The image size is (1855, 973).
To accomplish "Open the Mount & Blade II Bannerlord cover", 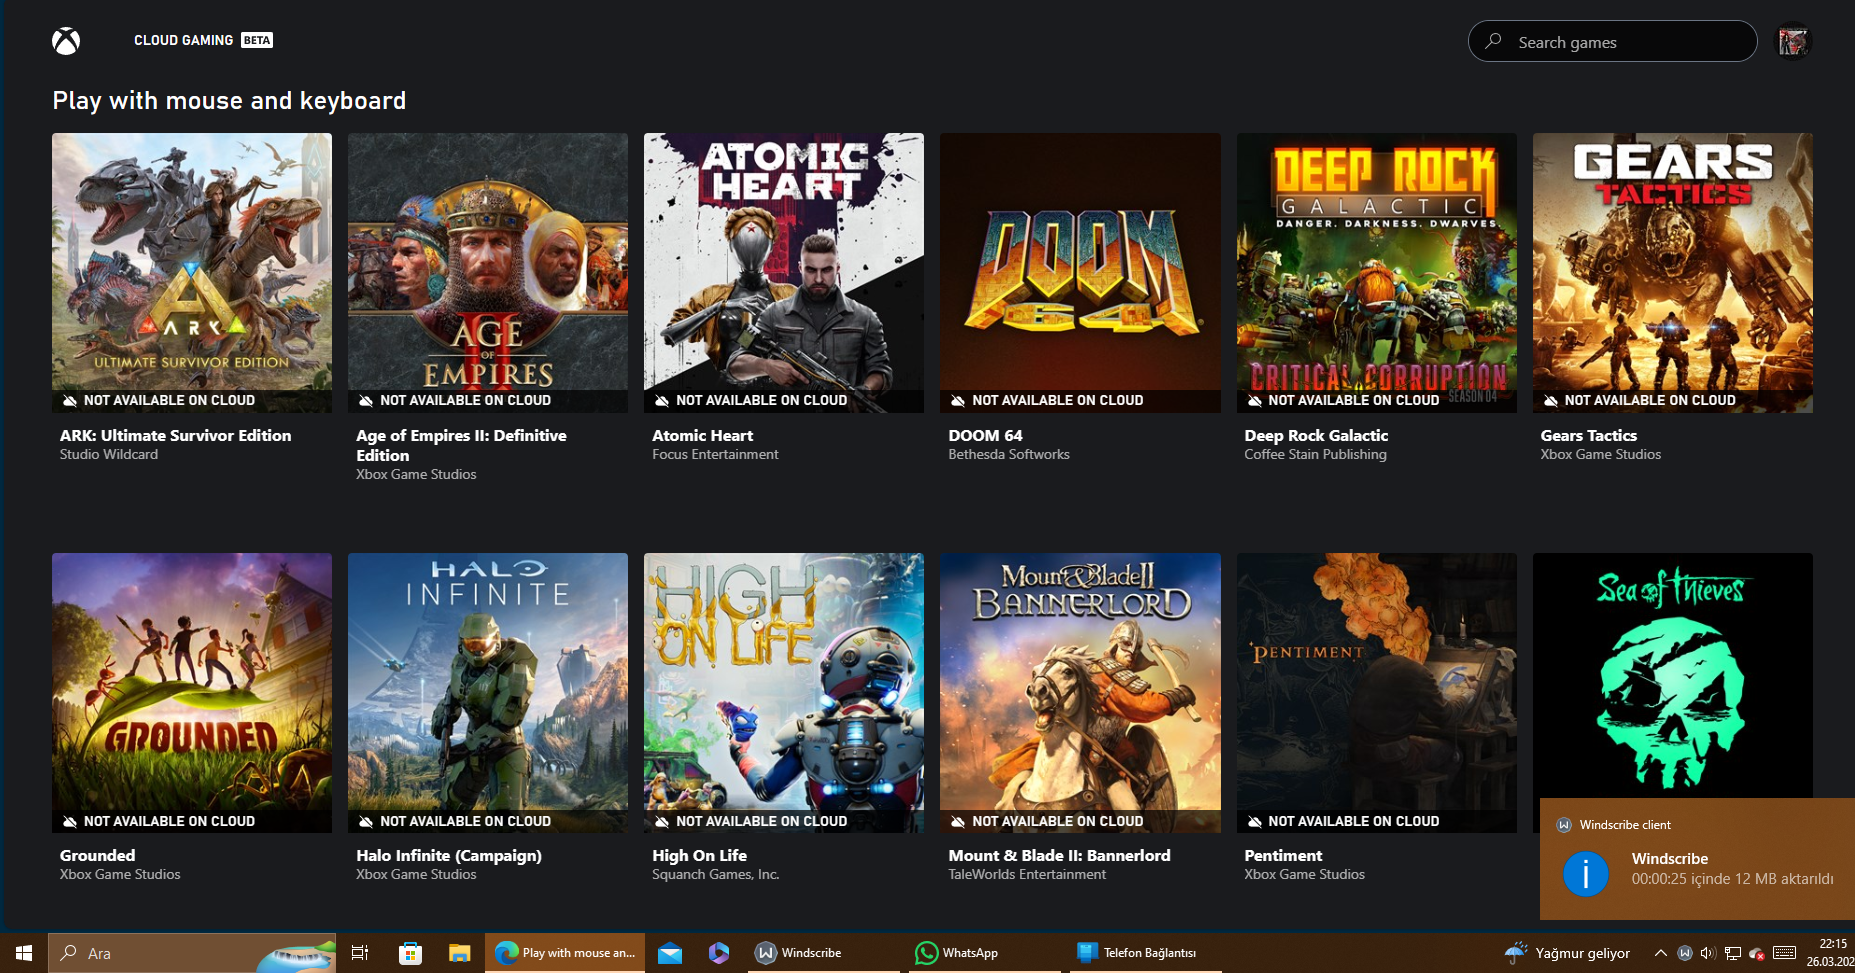I will point(1080,693).
